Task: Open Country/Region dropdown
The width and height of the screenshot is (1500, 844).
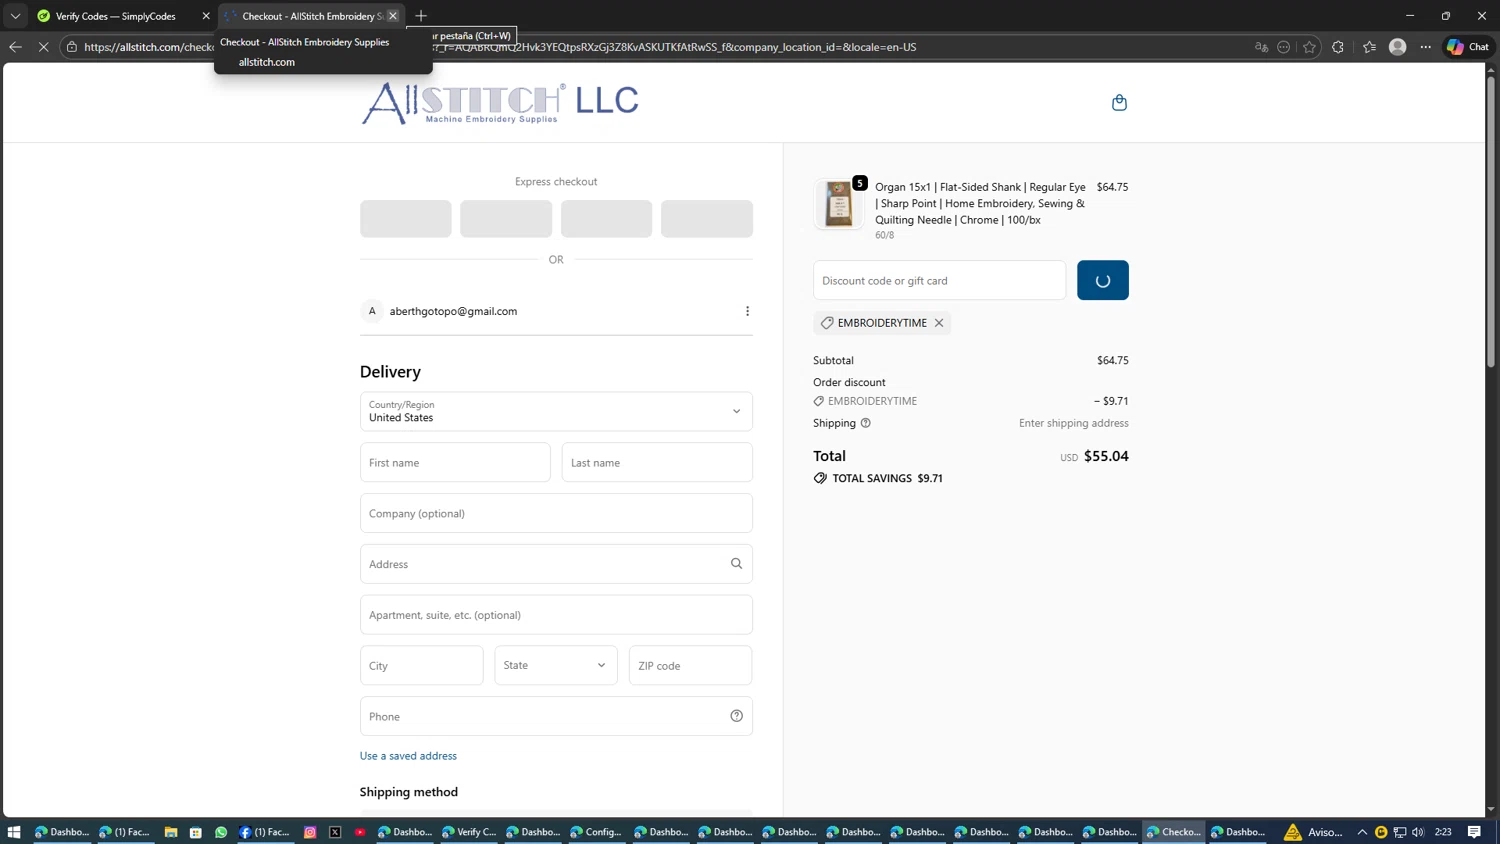Action: [556, 411]
